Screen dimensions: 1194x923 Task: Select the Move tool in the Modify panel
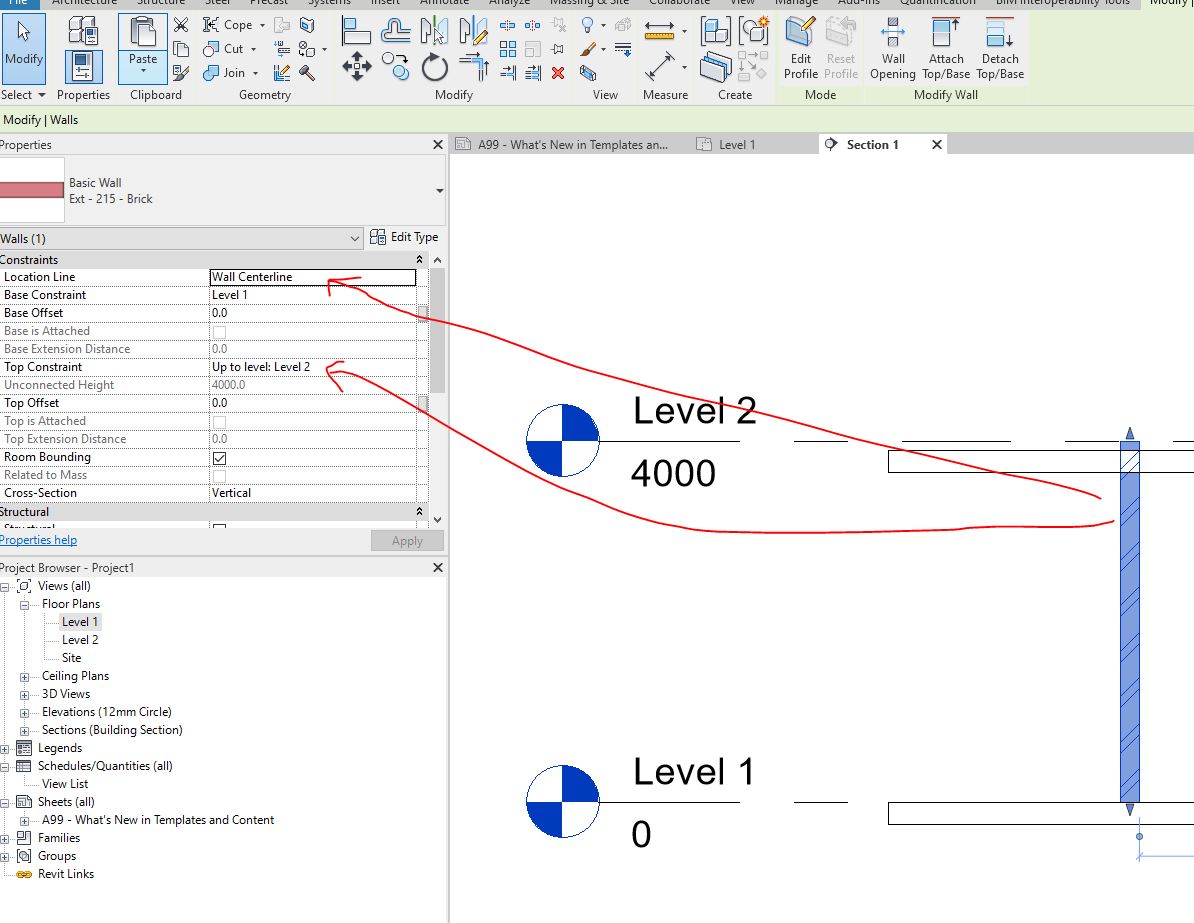coord(357,65)
